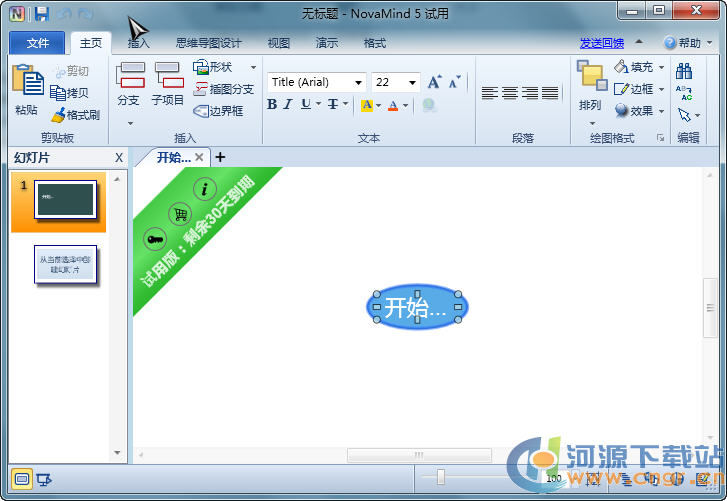Screen dimensions: 727x501
Task: Close the Slides (幻灯片) panel
Action: point(119,158)
